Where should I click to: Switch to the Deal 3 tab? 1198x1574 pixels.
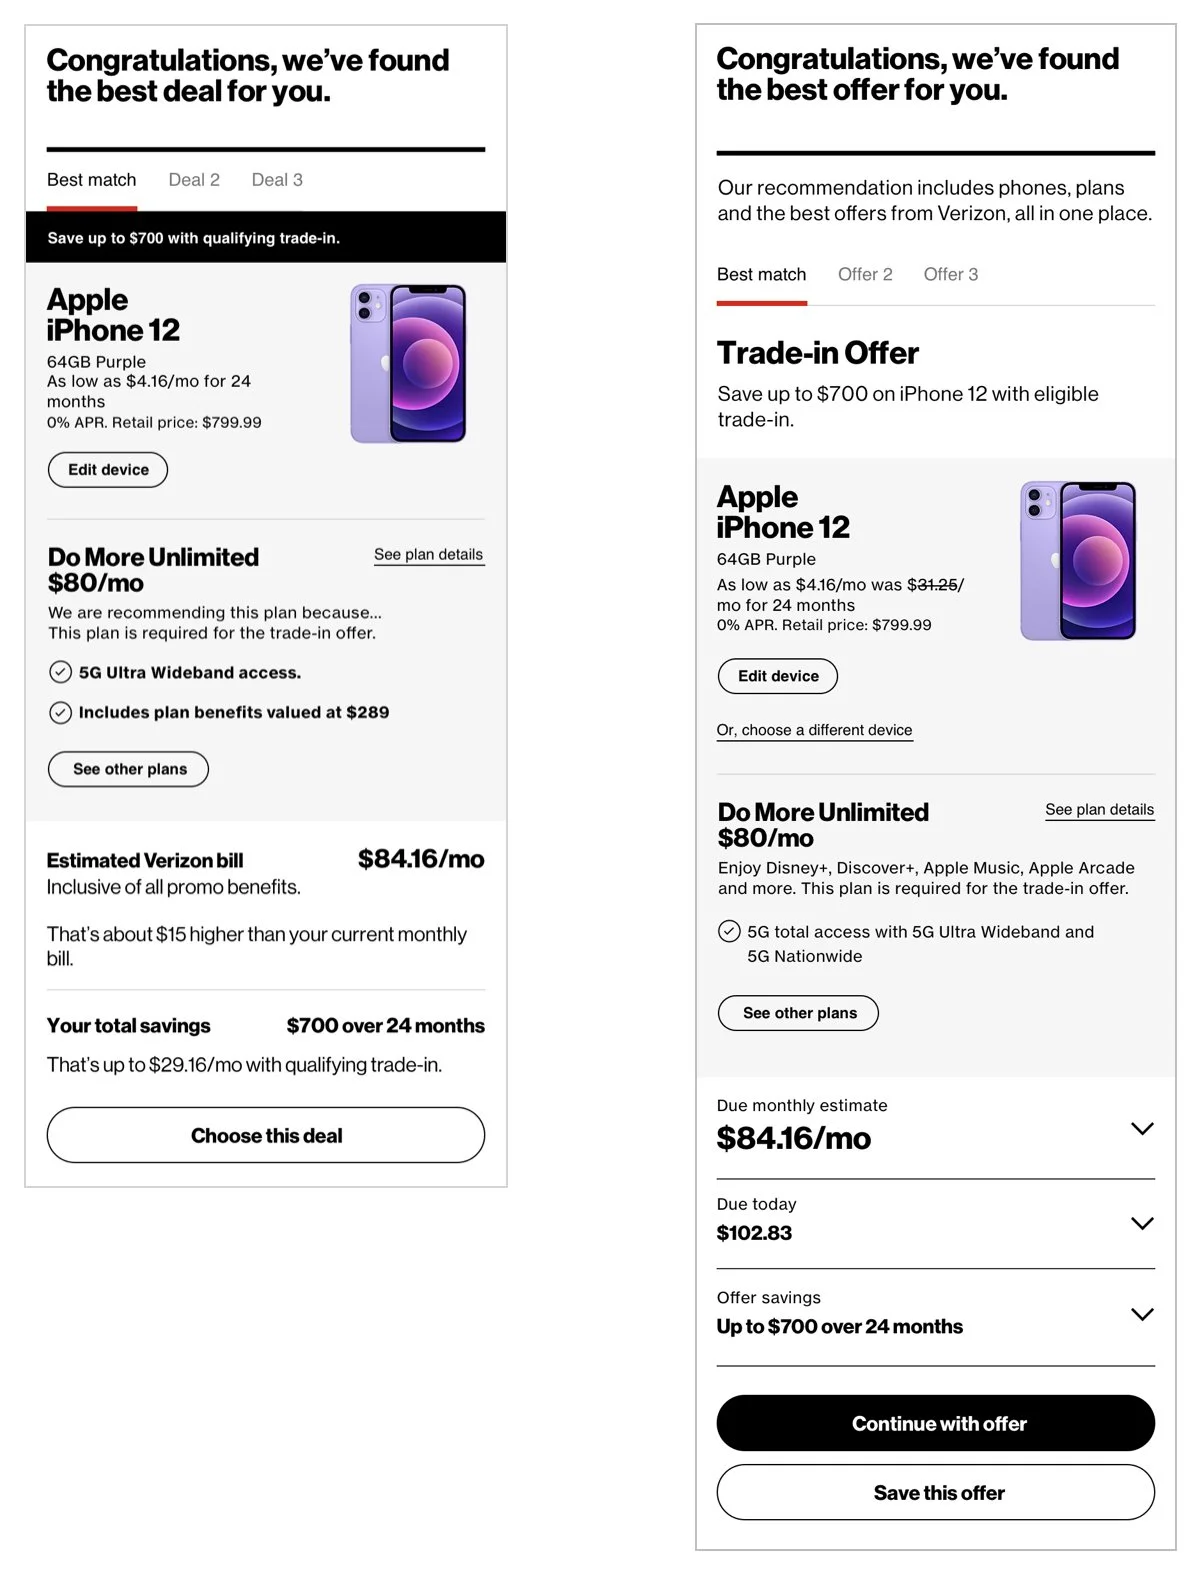tap(277, 180)
